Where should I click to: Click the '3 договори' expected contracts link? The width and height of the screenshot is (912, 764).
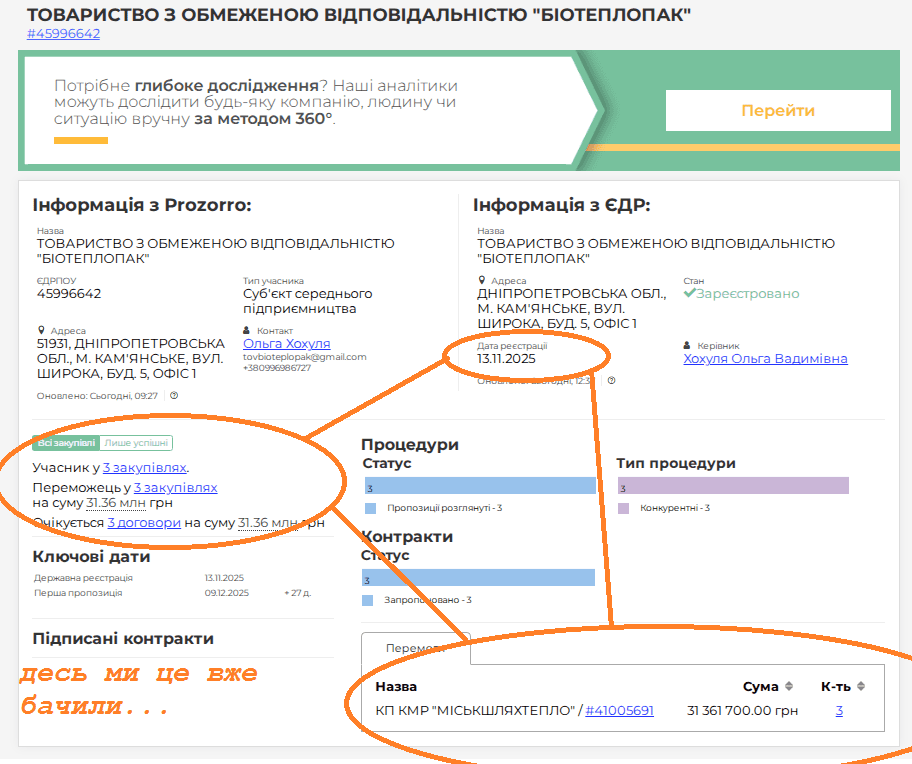tap(144, 522)
